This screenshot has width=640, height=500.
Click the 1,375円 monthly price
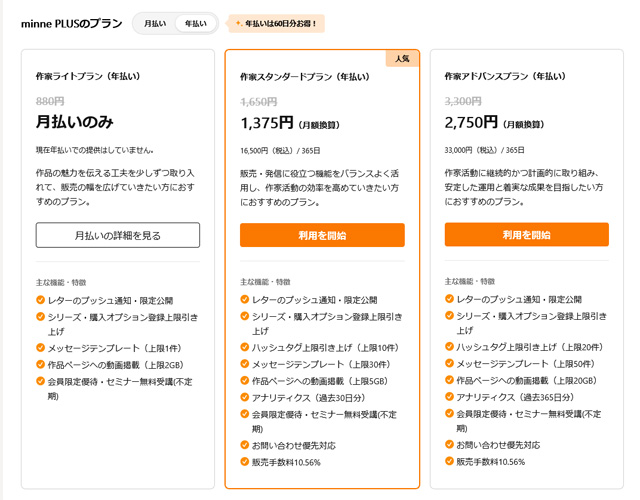click(267, 122)
